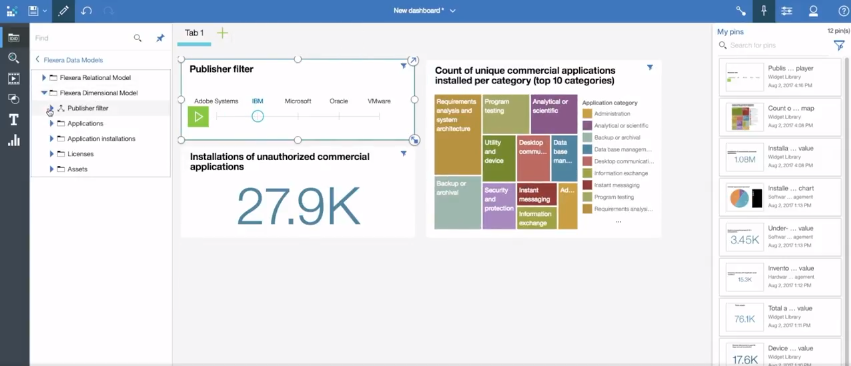Open the Search icon in left sidebar

[14, 58]
